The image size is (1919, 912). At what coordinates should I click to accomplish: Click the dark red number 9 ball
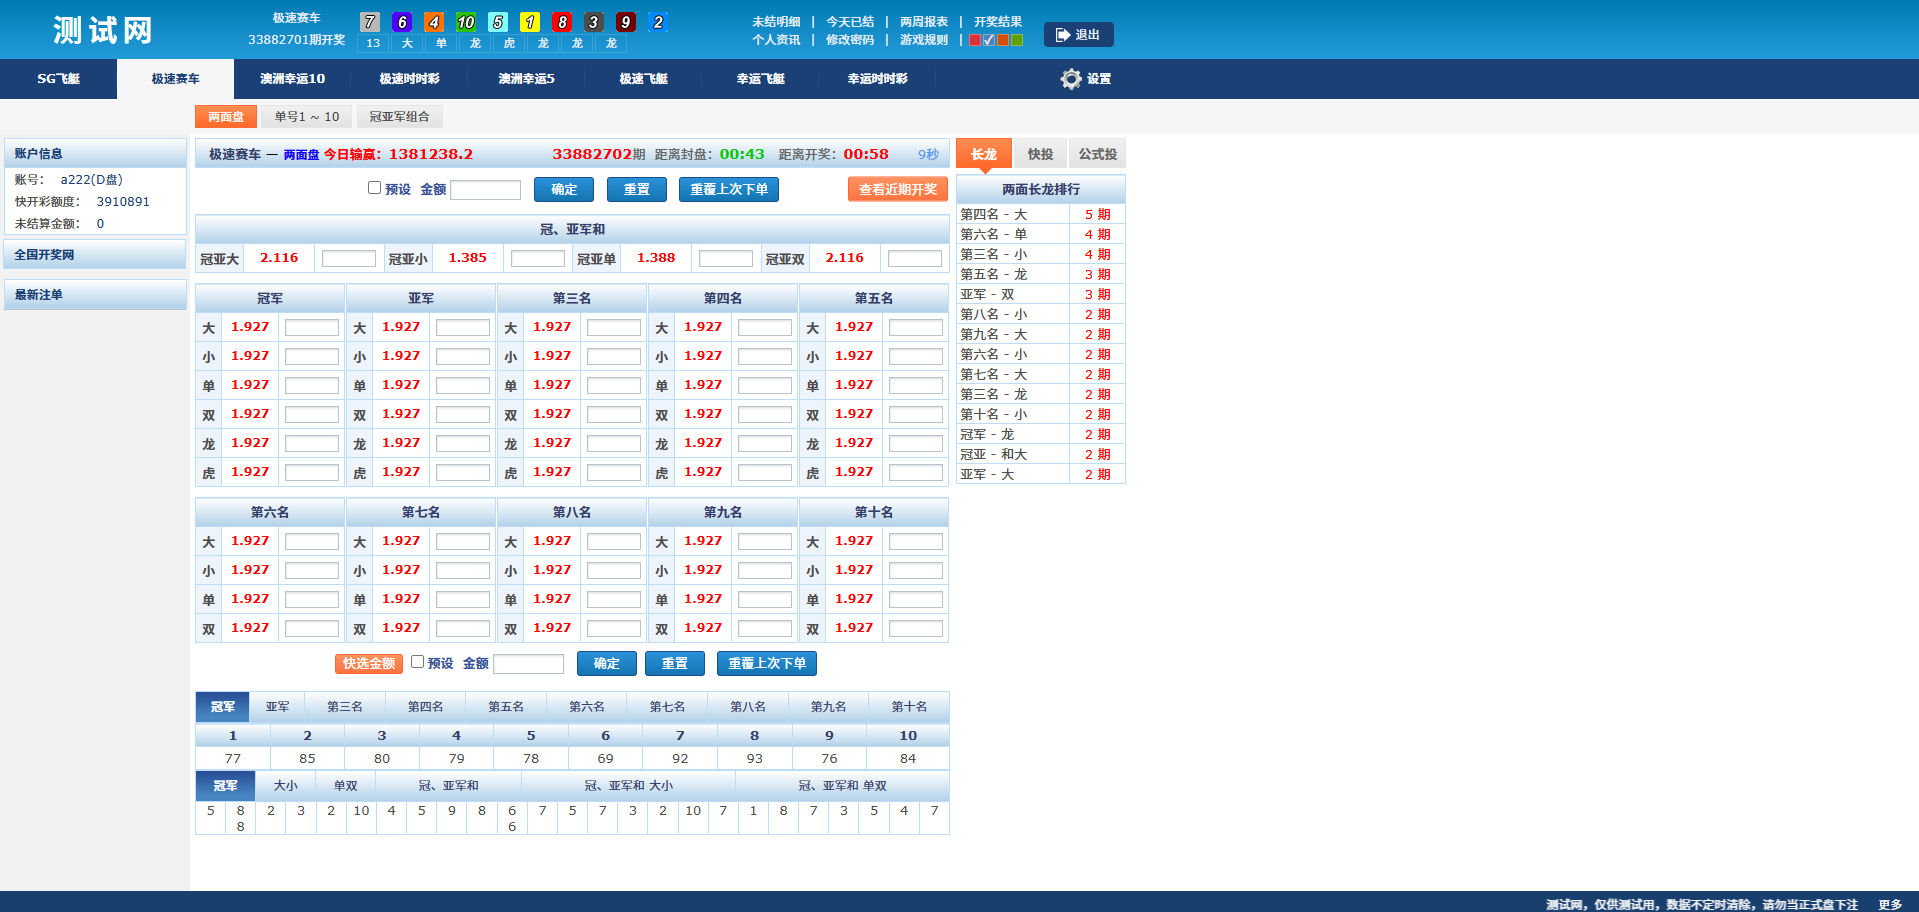(x=626, y=22)
